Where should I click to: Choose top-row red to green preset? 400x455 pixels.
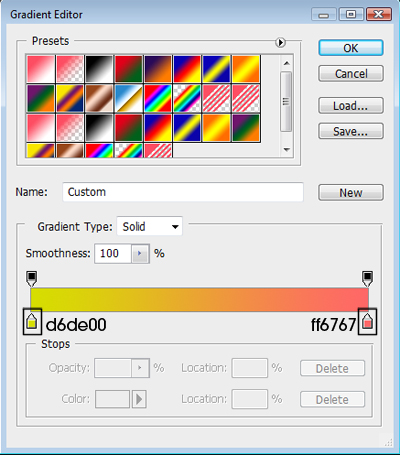click(x=128, y=69)
